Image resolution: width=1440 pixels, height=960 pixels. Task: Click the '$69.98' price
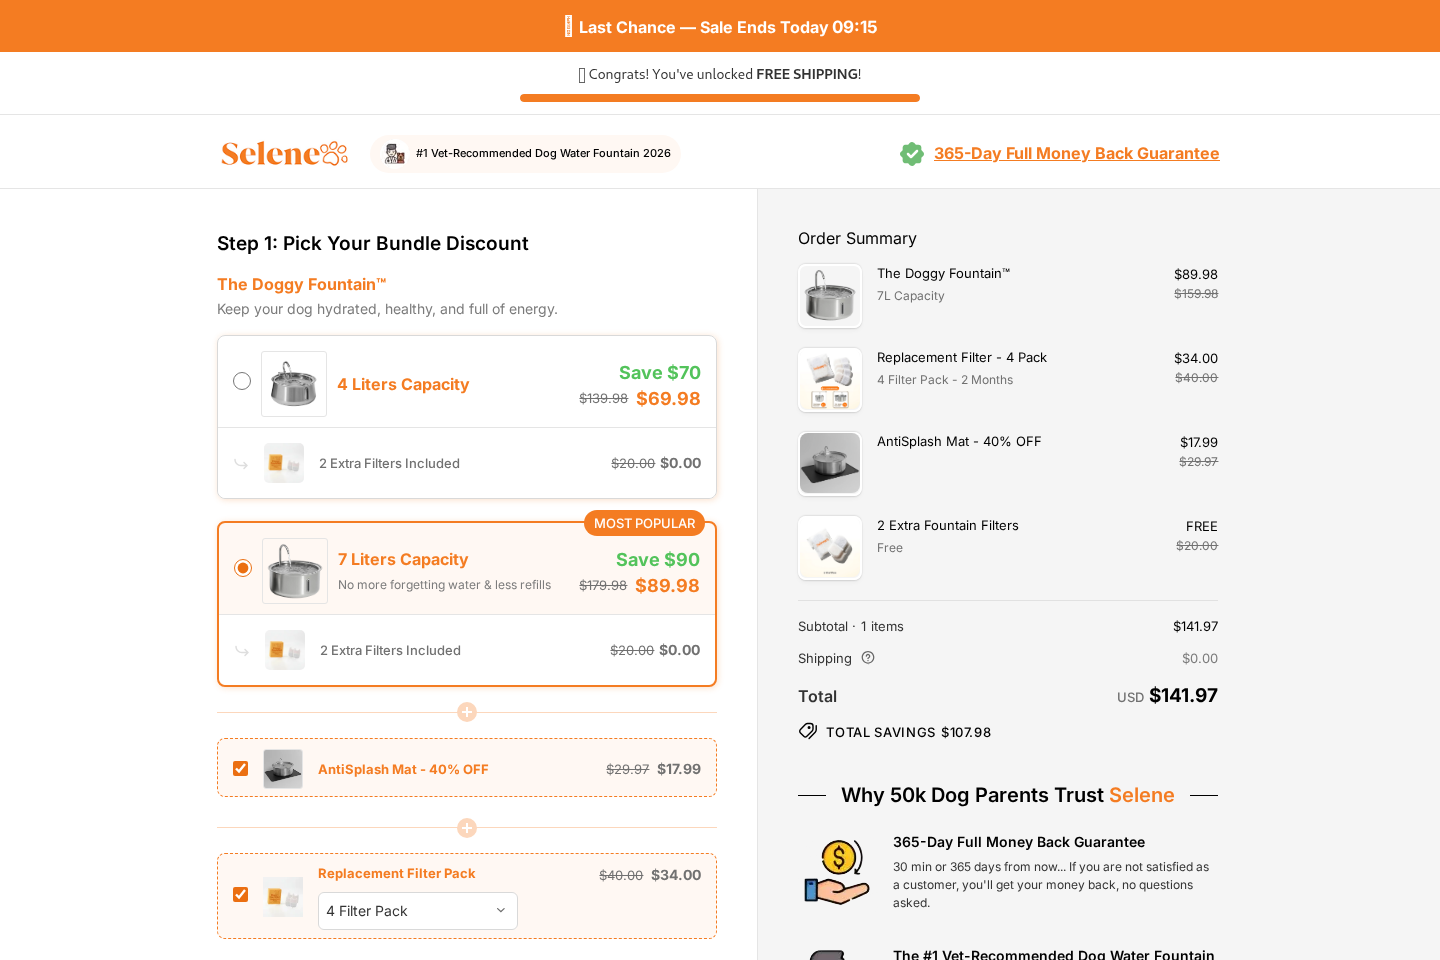tap(668, 398)
